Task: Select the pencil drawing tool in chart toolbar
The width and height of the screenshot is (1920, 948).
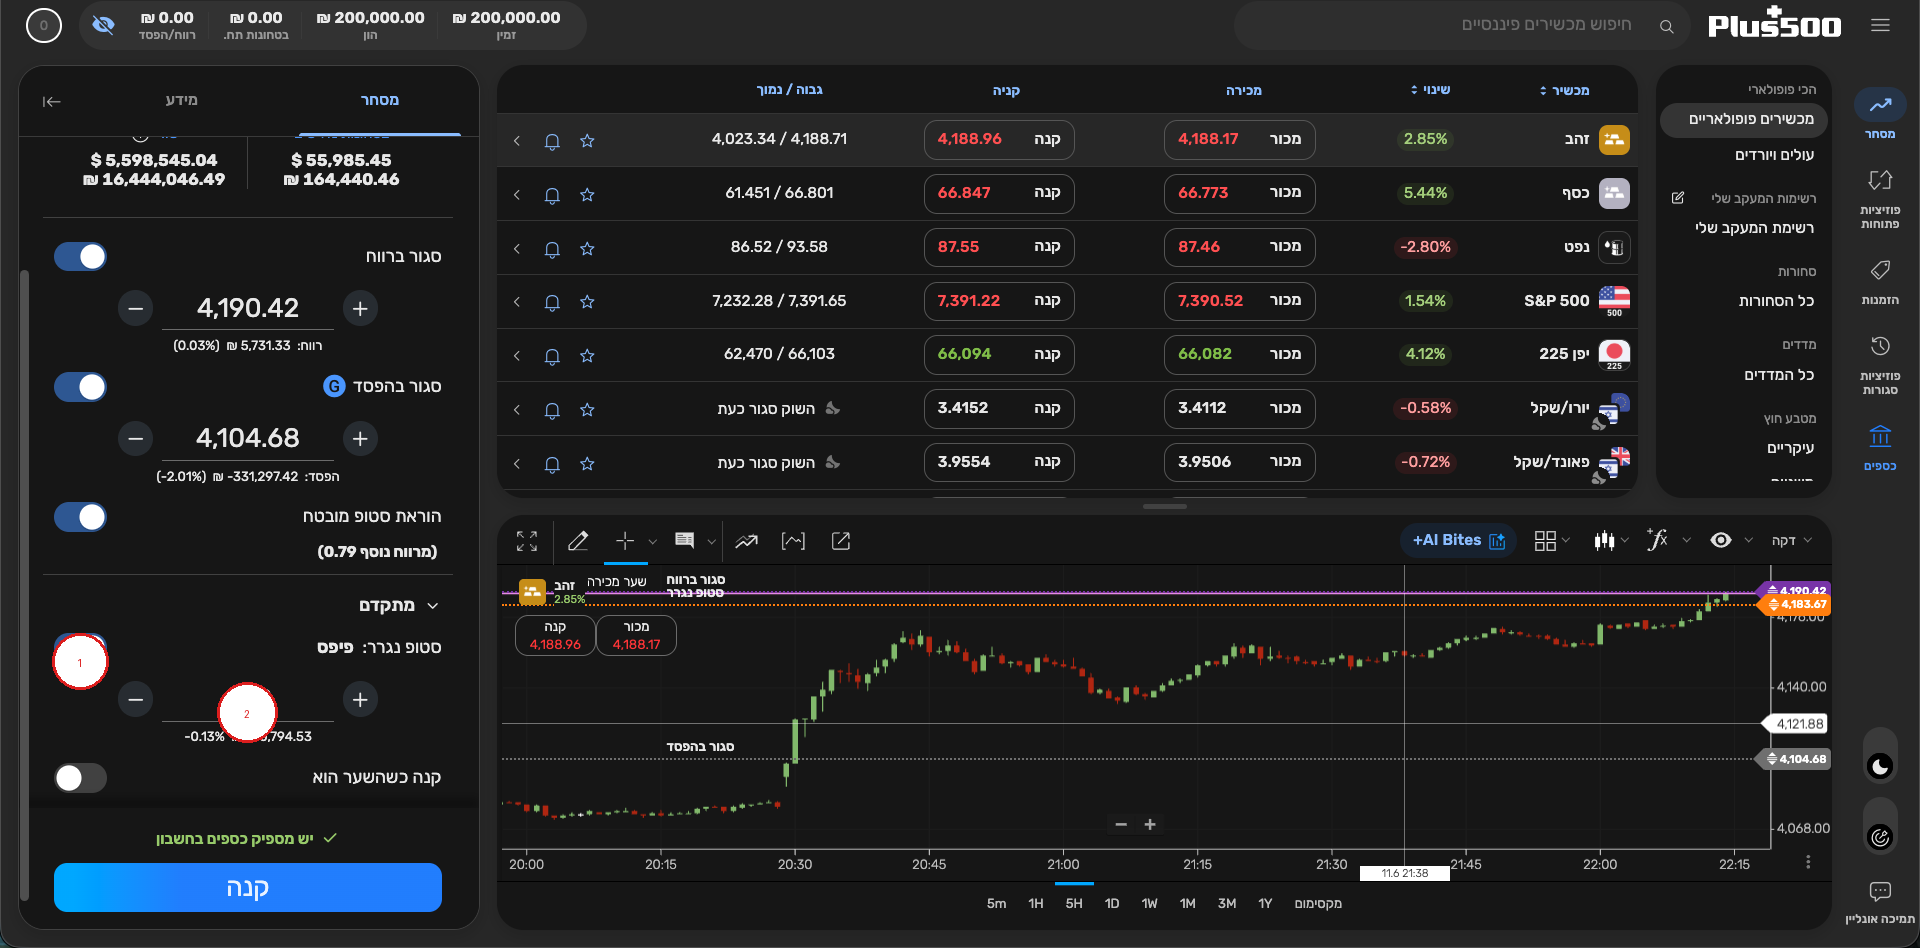Action: pyautogui.click(x=578, y=541)
